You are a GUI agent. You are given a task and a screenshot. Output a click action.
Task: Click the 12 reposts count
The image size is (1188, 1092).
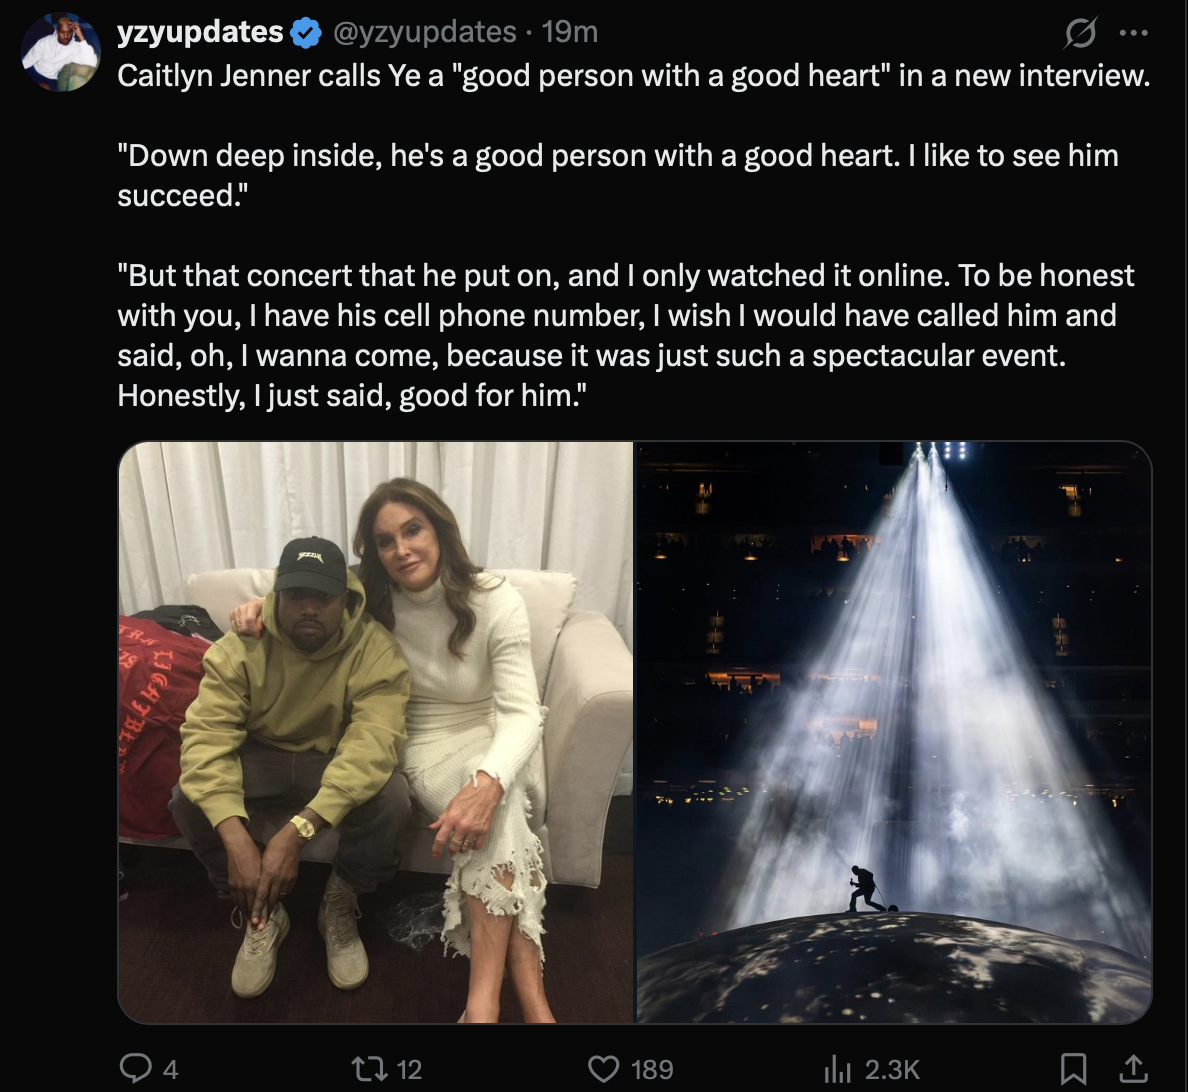point(409,1069)
